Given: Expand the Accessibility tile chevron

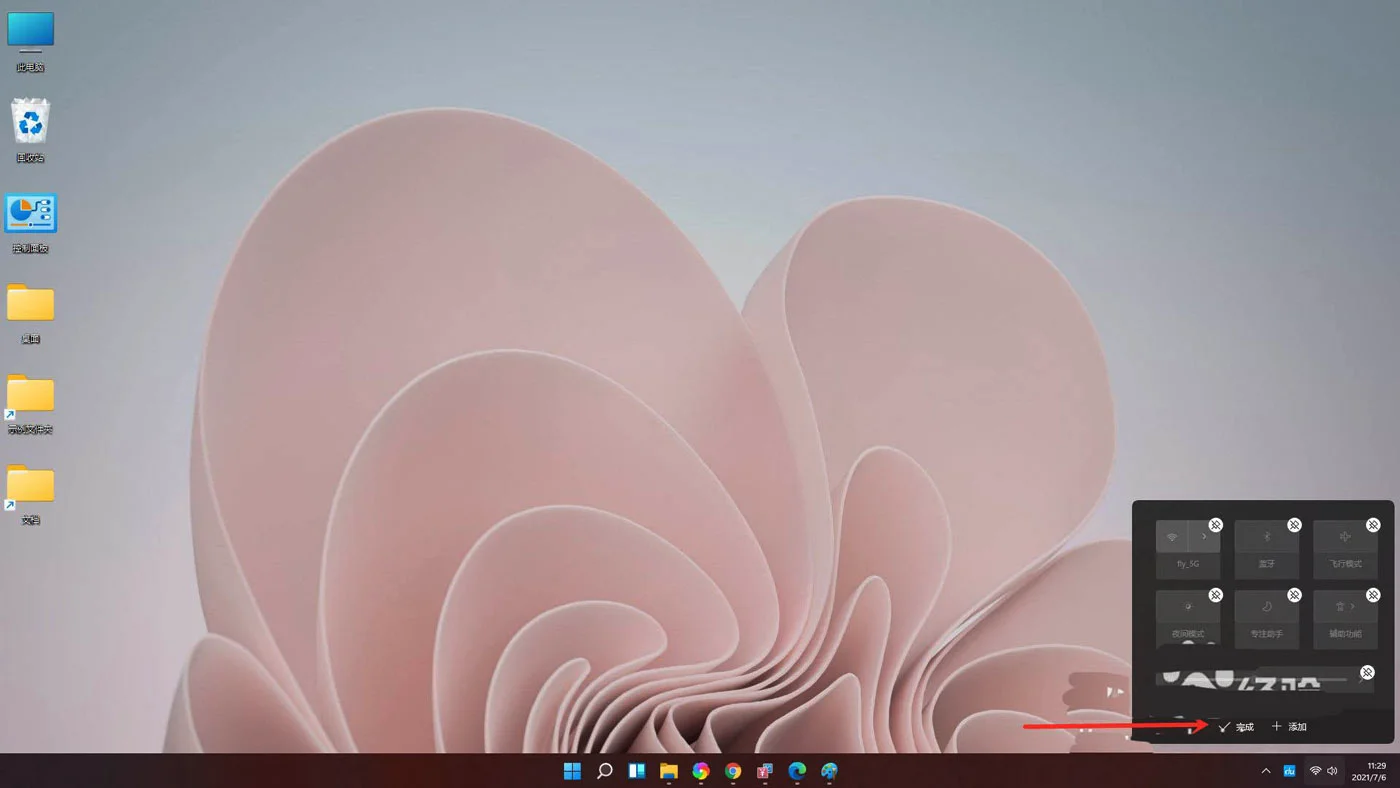Looking at the screenshot, I should (1354, 606).
